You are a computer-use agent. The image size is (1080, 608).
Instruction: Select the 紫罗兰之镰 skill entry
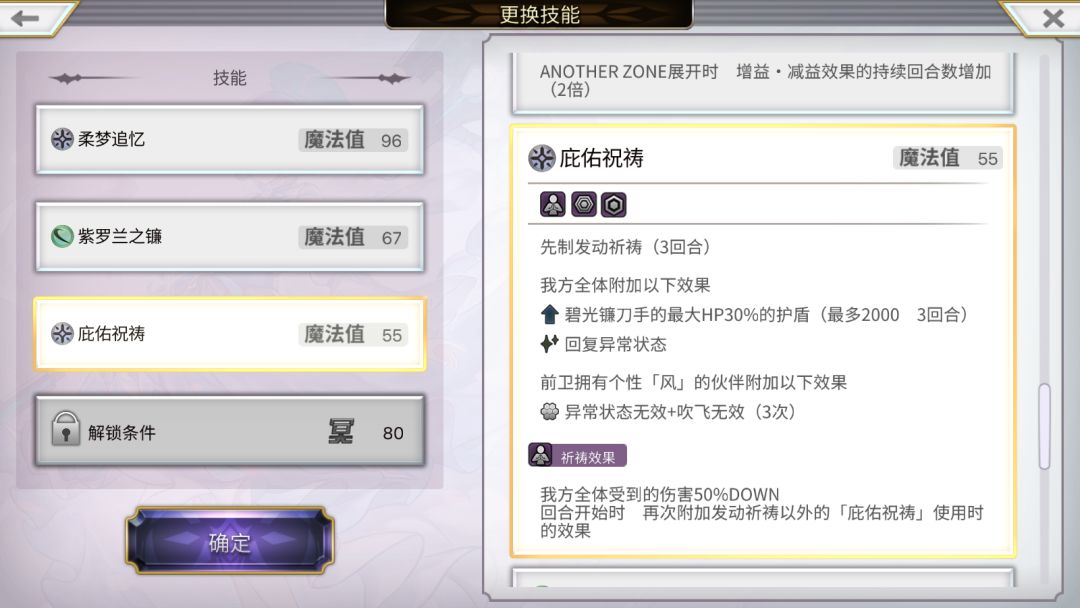click(x=229, y=237)
